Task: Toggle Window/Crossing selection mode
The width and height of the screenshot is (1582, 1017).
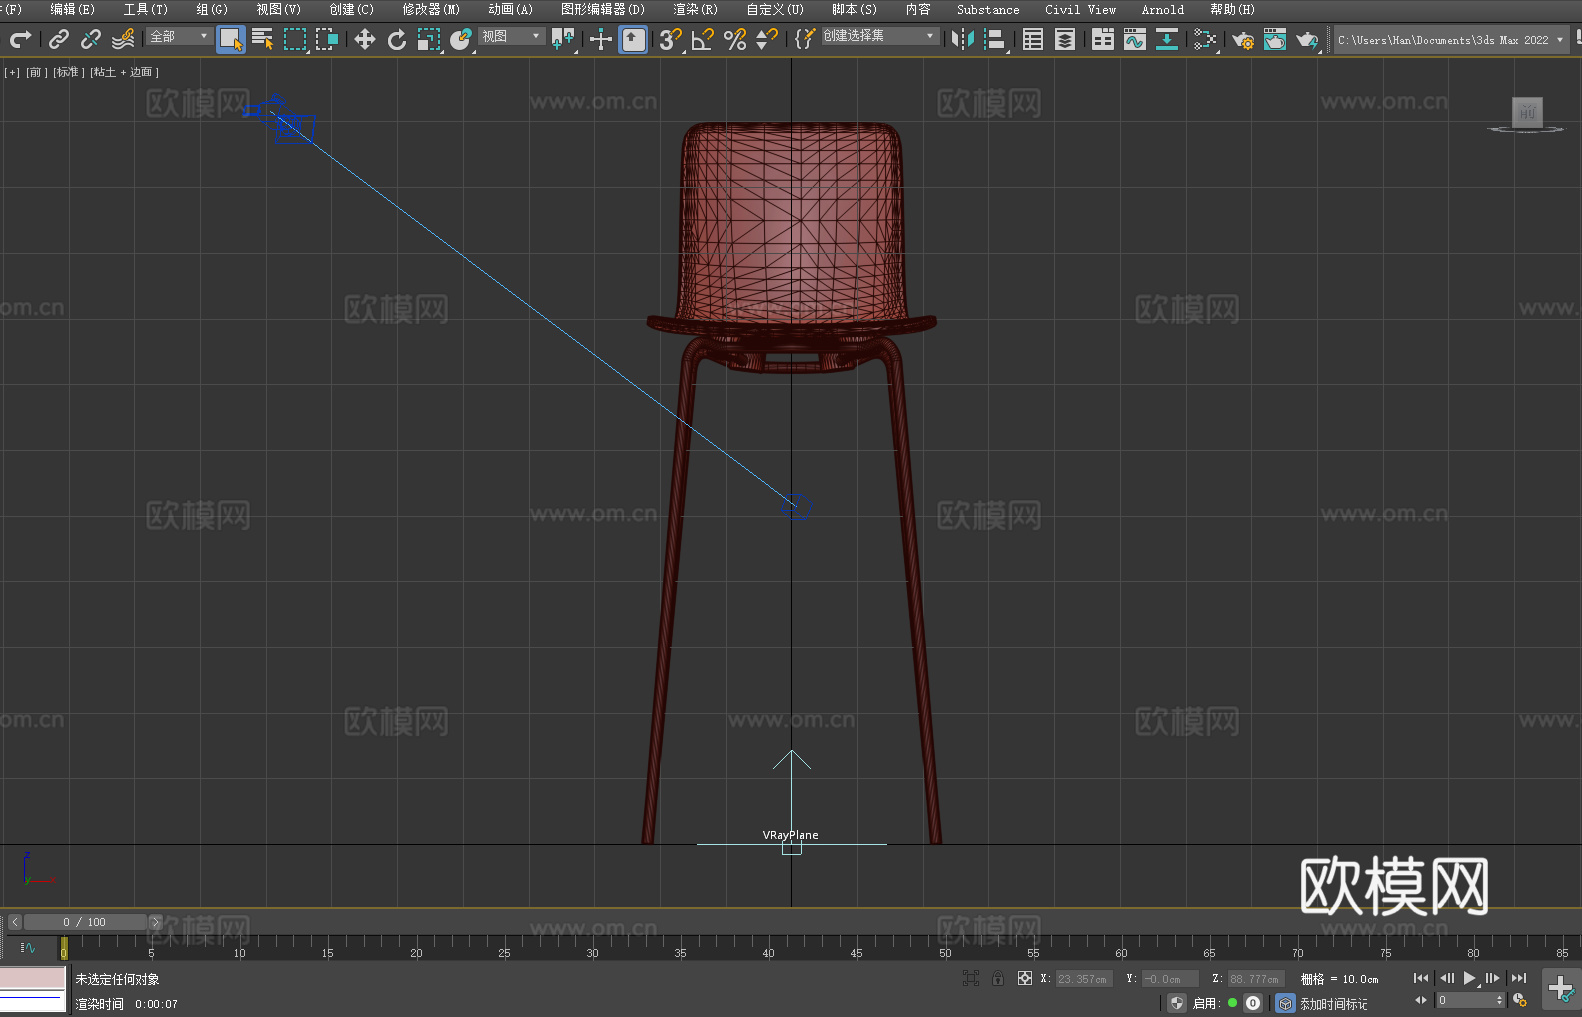Action: click(x=327, y=39)
